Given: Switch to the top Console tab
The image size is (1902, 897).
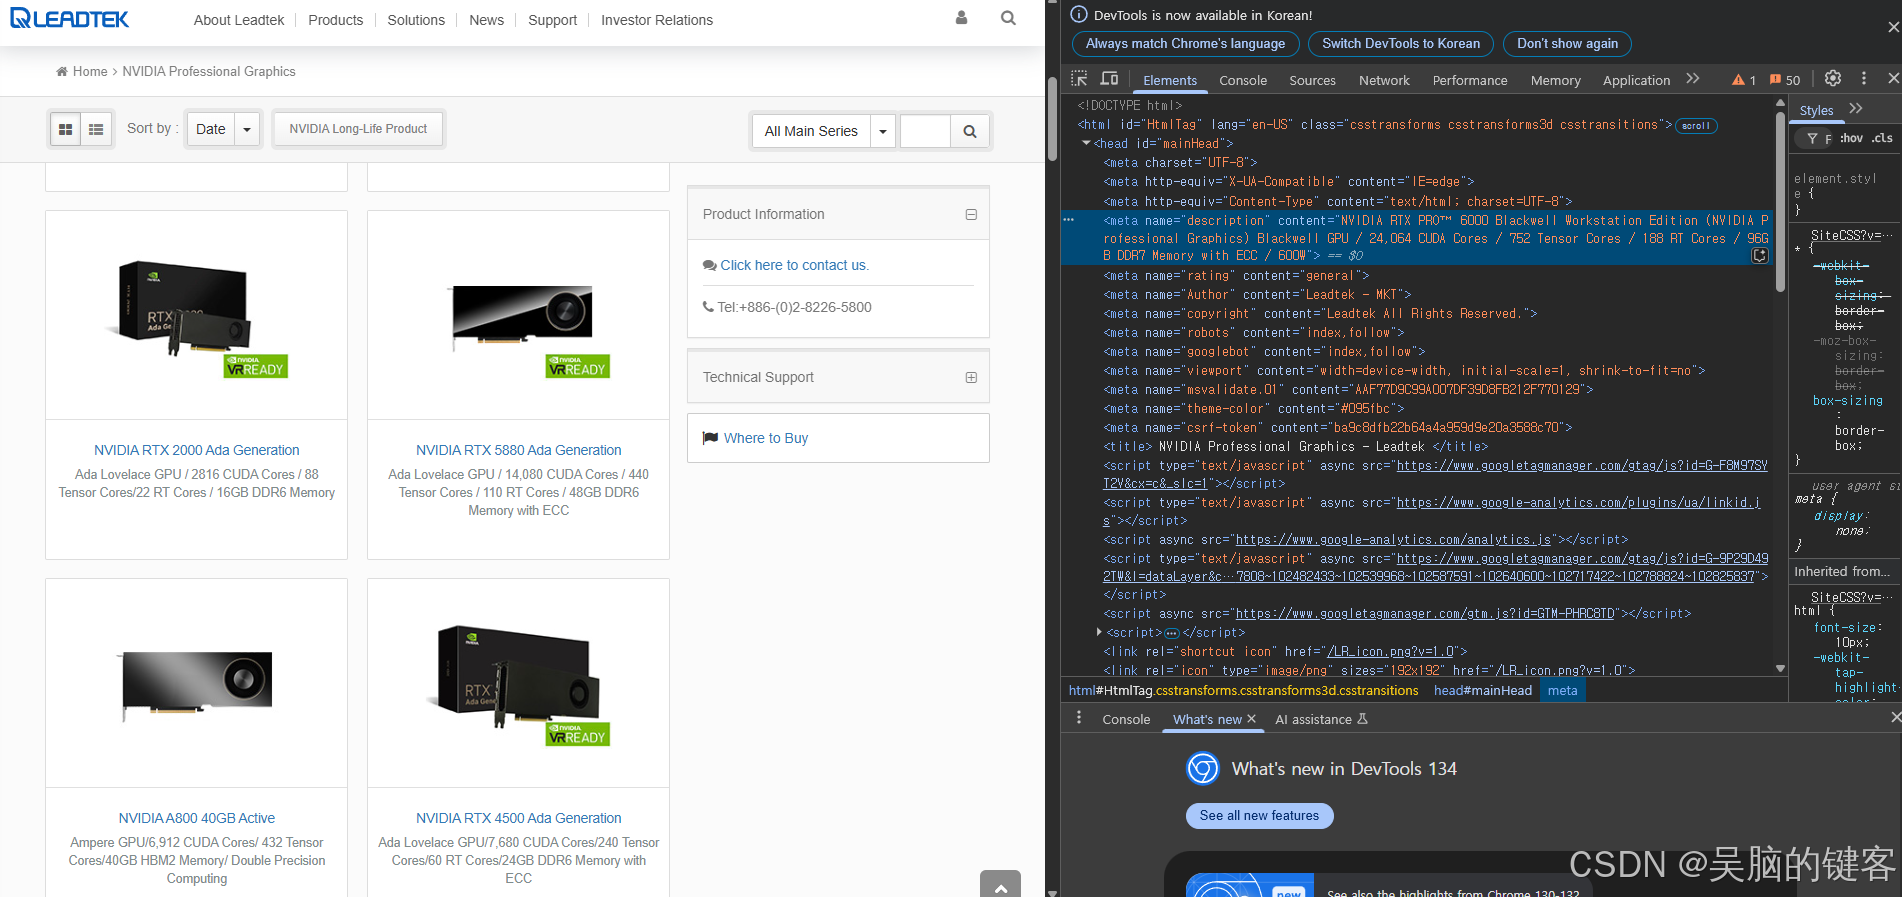Looking at the screenshot, I should pyautogui.click(x=1243, y=80).
